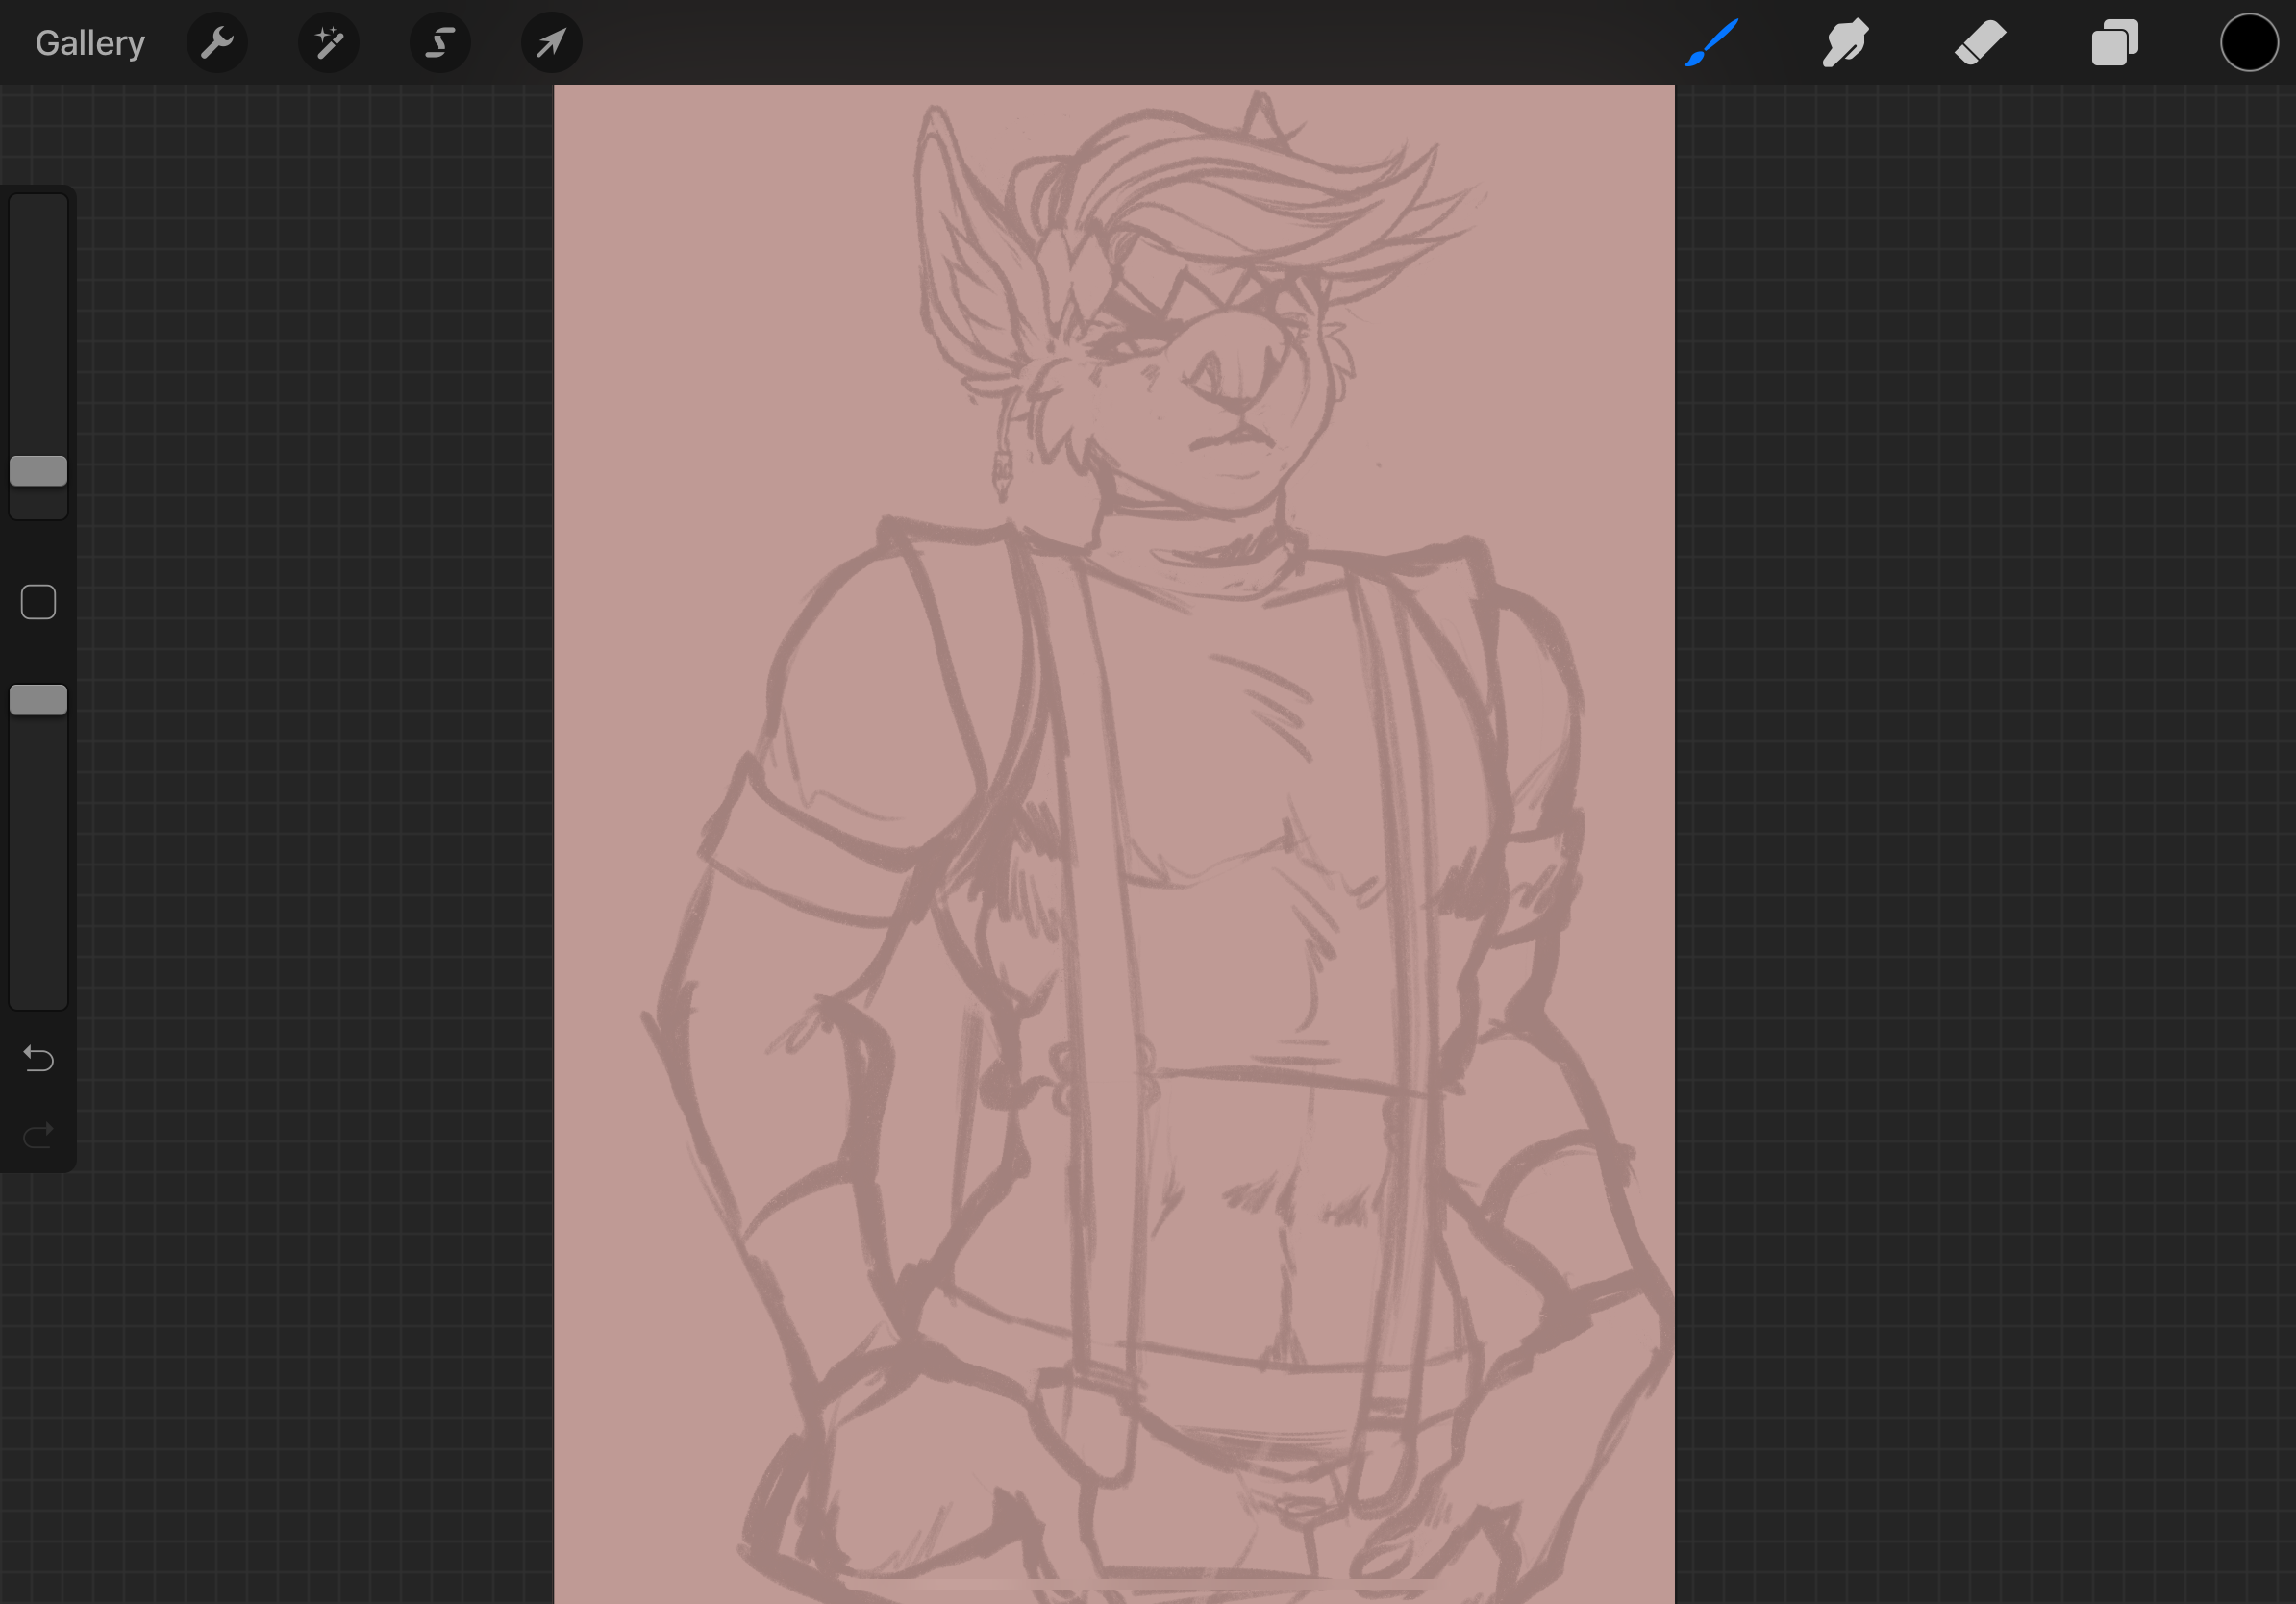Click the brush opacity slider handle
2296x1604 pixels.
tap(39, 700)
